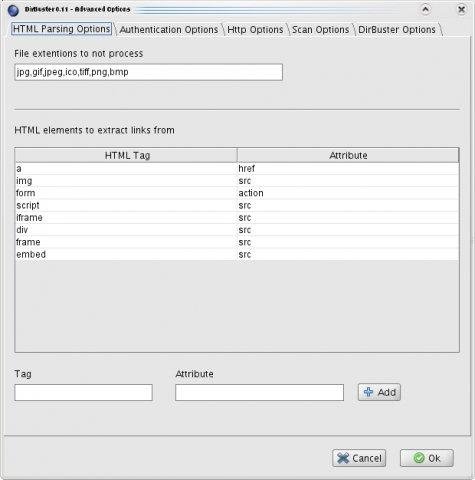Click the DirBuster globe icon in title bar

coord(13,10)
